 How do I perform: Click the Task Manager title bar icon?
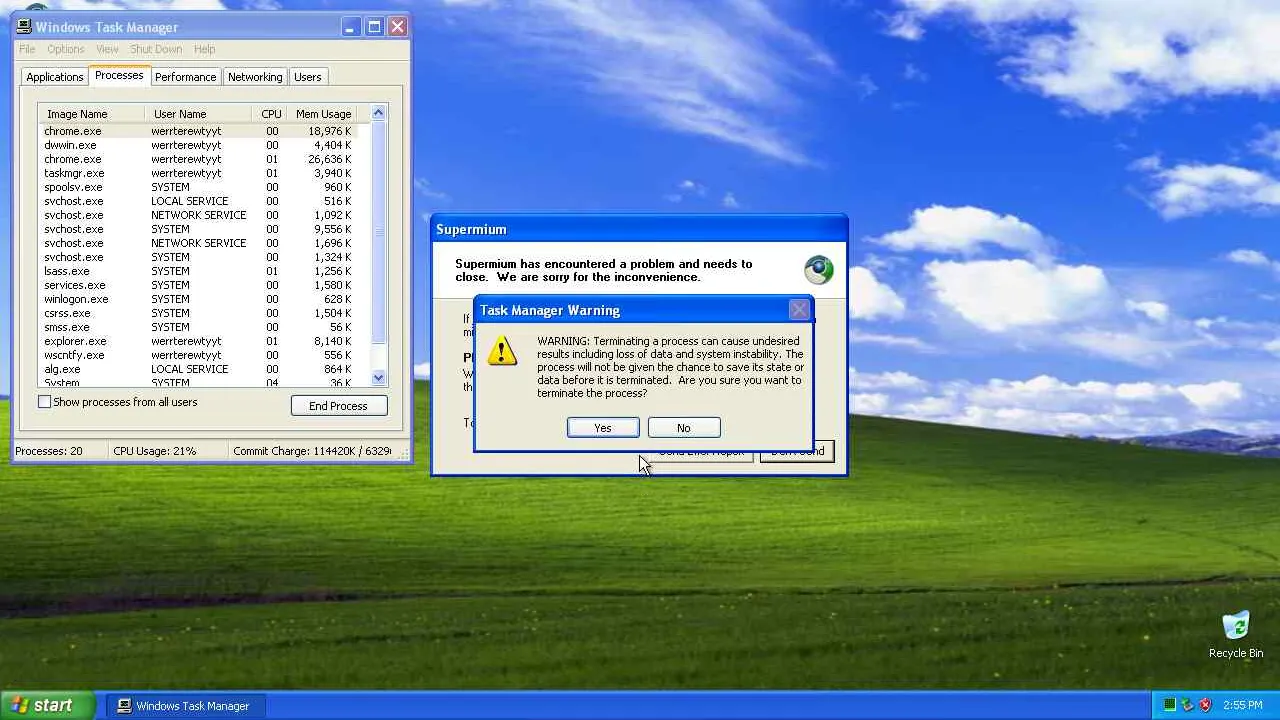click(x=24, y=27)
